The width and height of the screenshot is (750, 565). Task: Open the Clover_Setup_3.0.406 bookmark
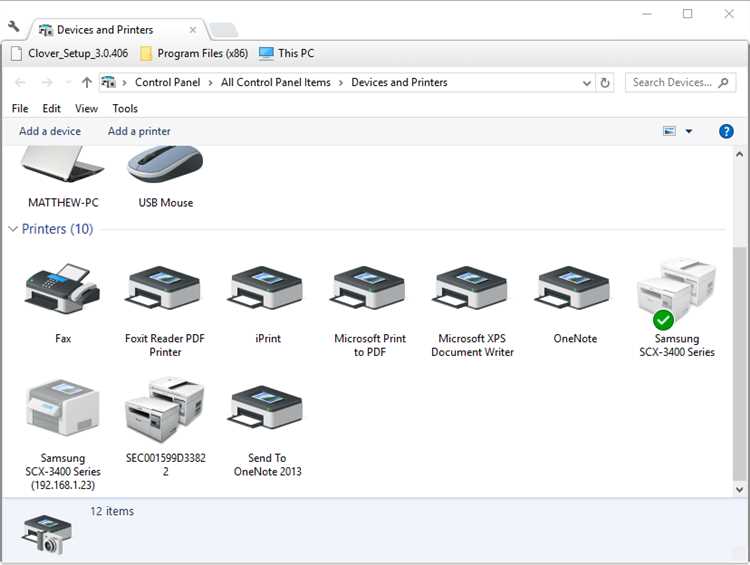pos(69,53)
